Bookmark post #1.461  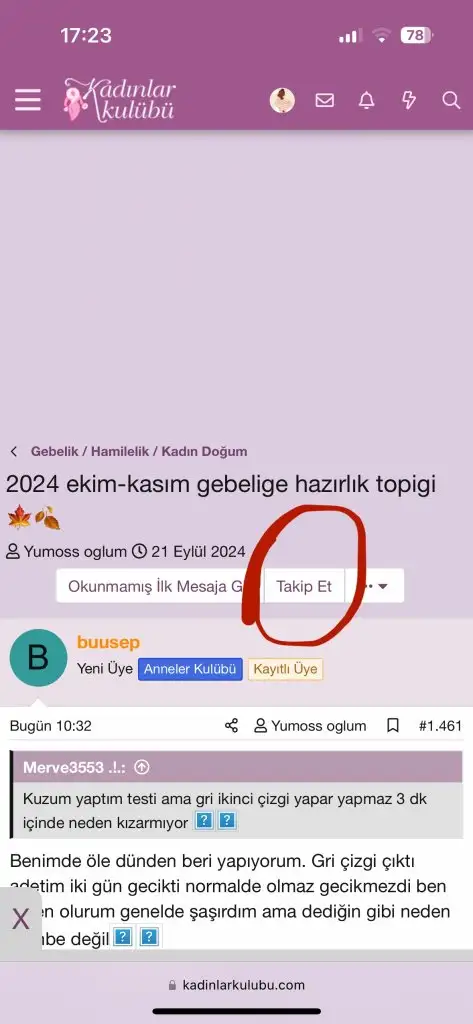[x=393, y=726]
